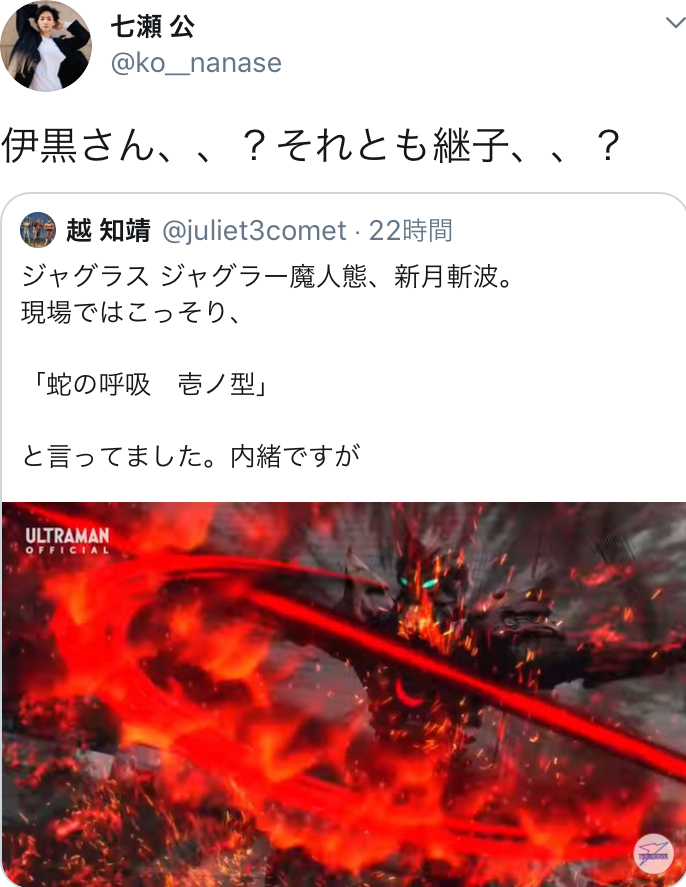
Task: Click the quoted tweet's small round avatar
Action: coord(38,230)
